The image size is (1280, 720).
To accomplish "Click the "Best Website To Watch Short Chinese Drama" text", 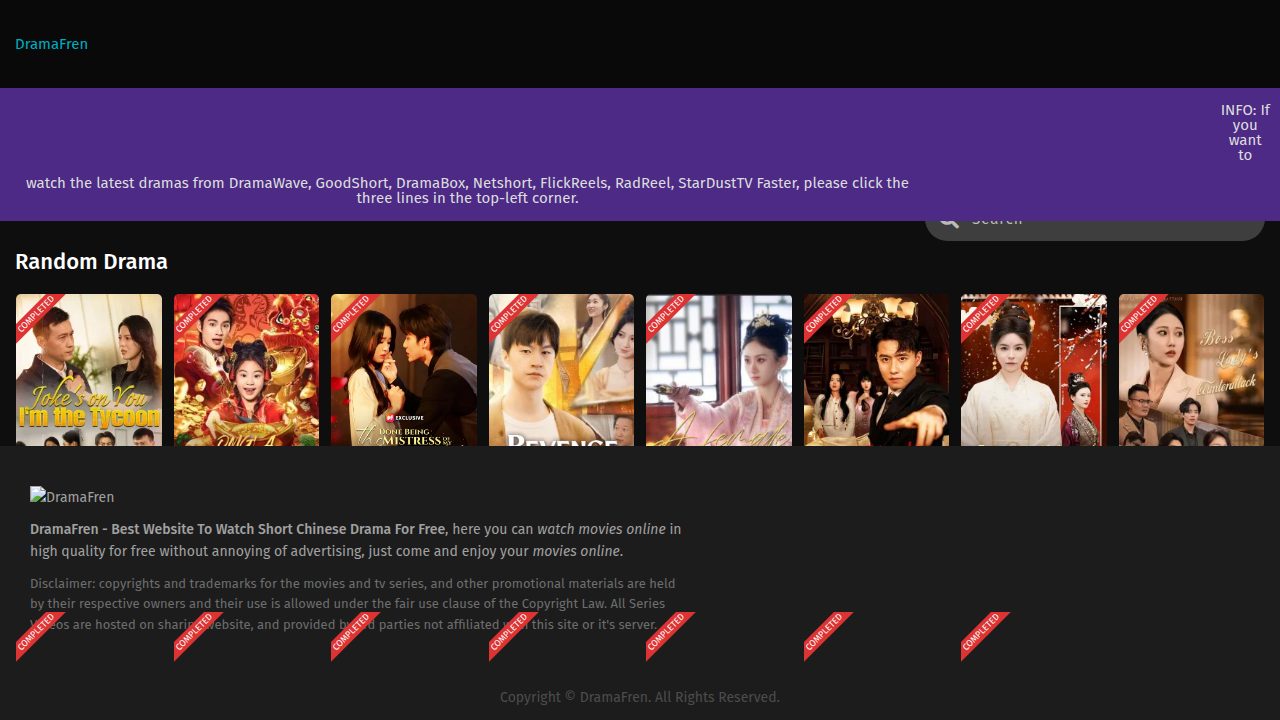I will (237, 529).
